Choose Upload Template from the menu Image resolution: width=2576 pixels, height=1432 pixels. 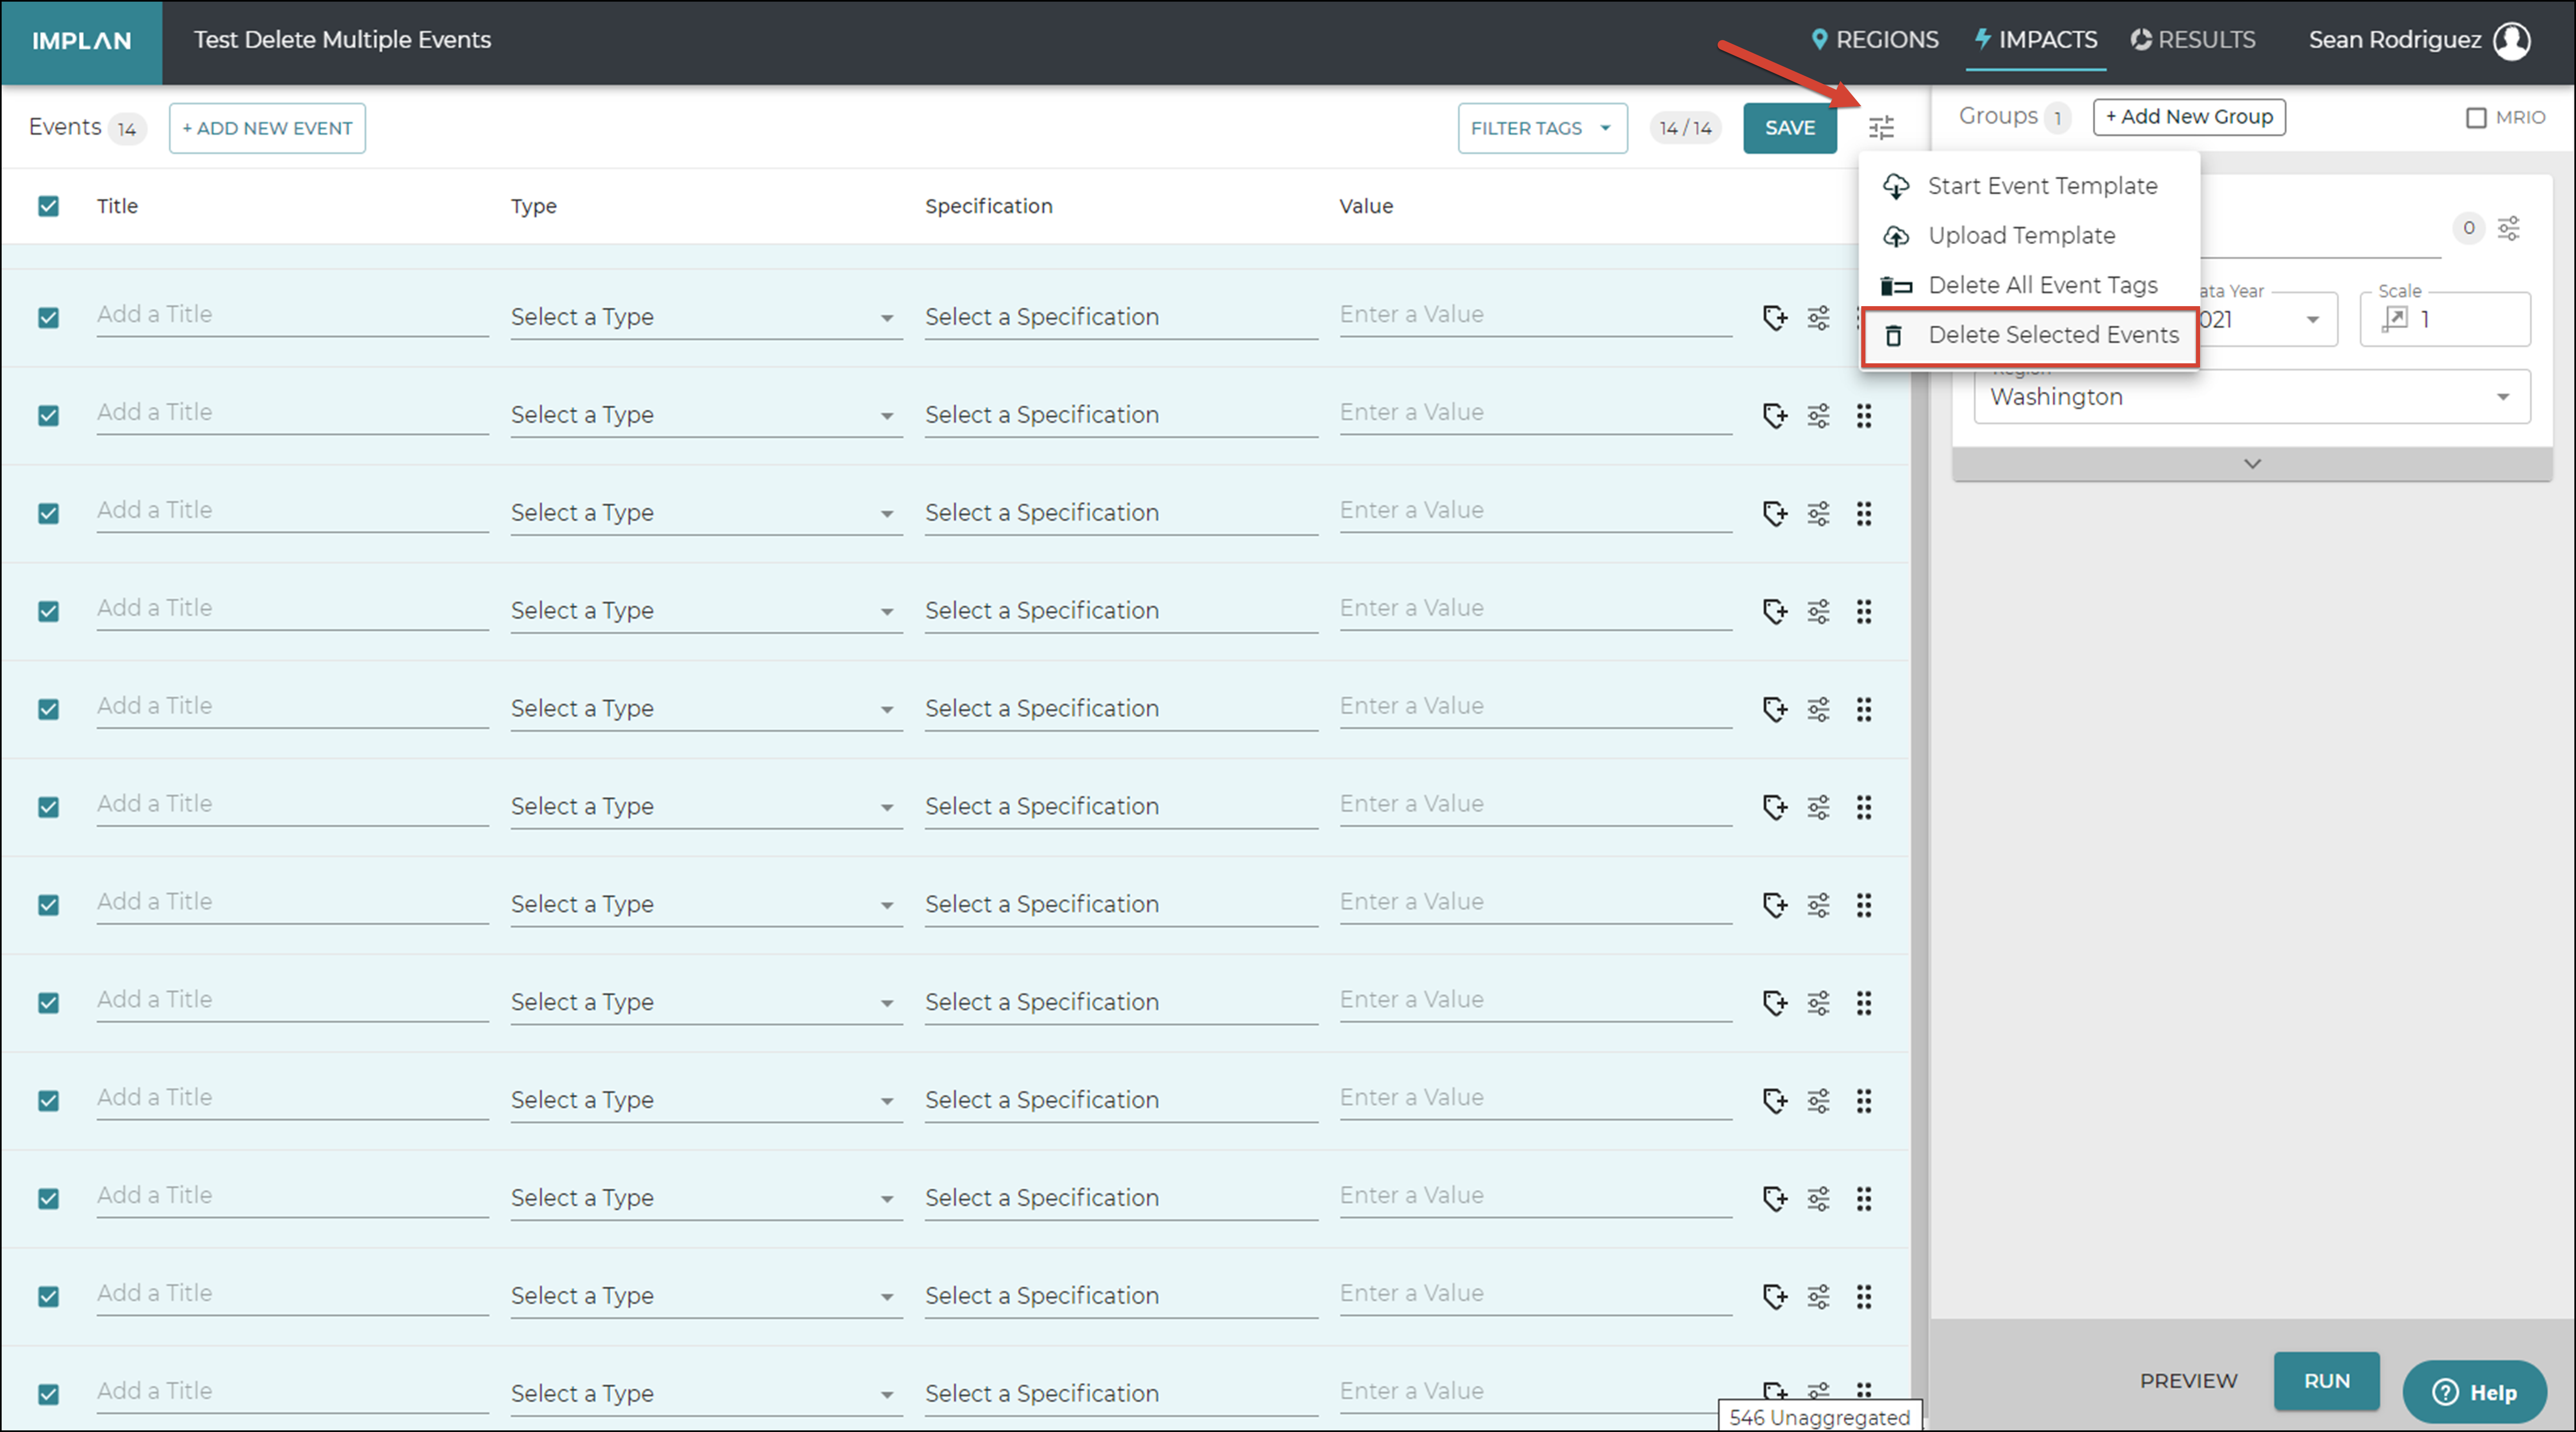2029,236
